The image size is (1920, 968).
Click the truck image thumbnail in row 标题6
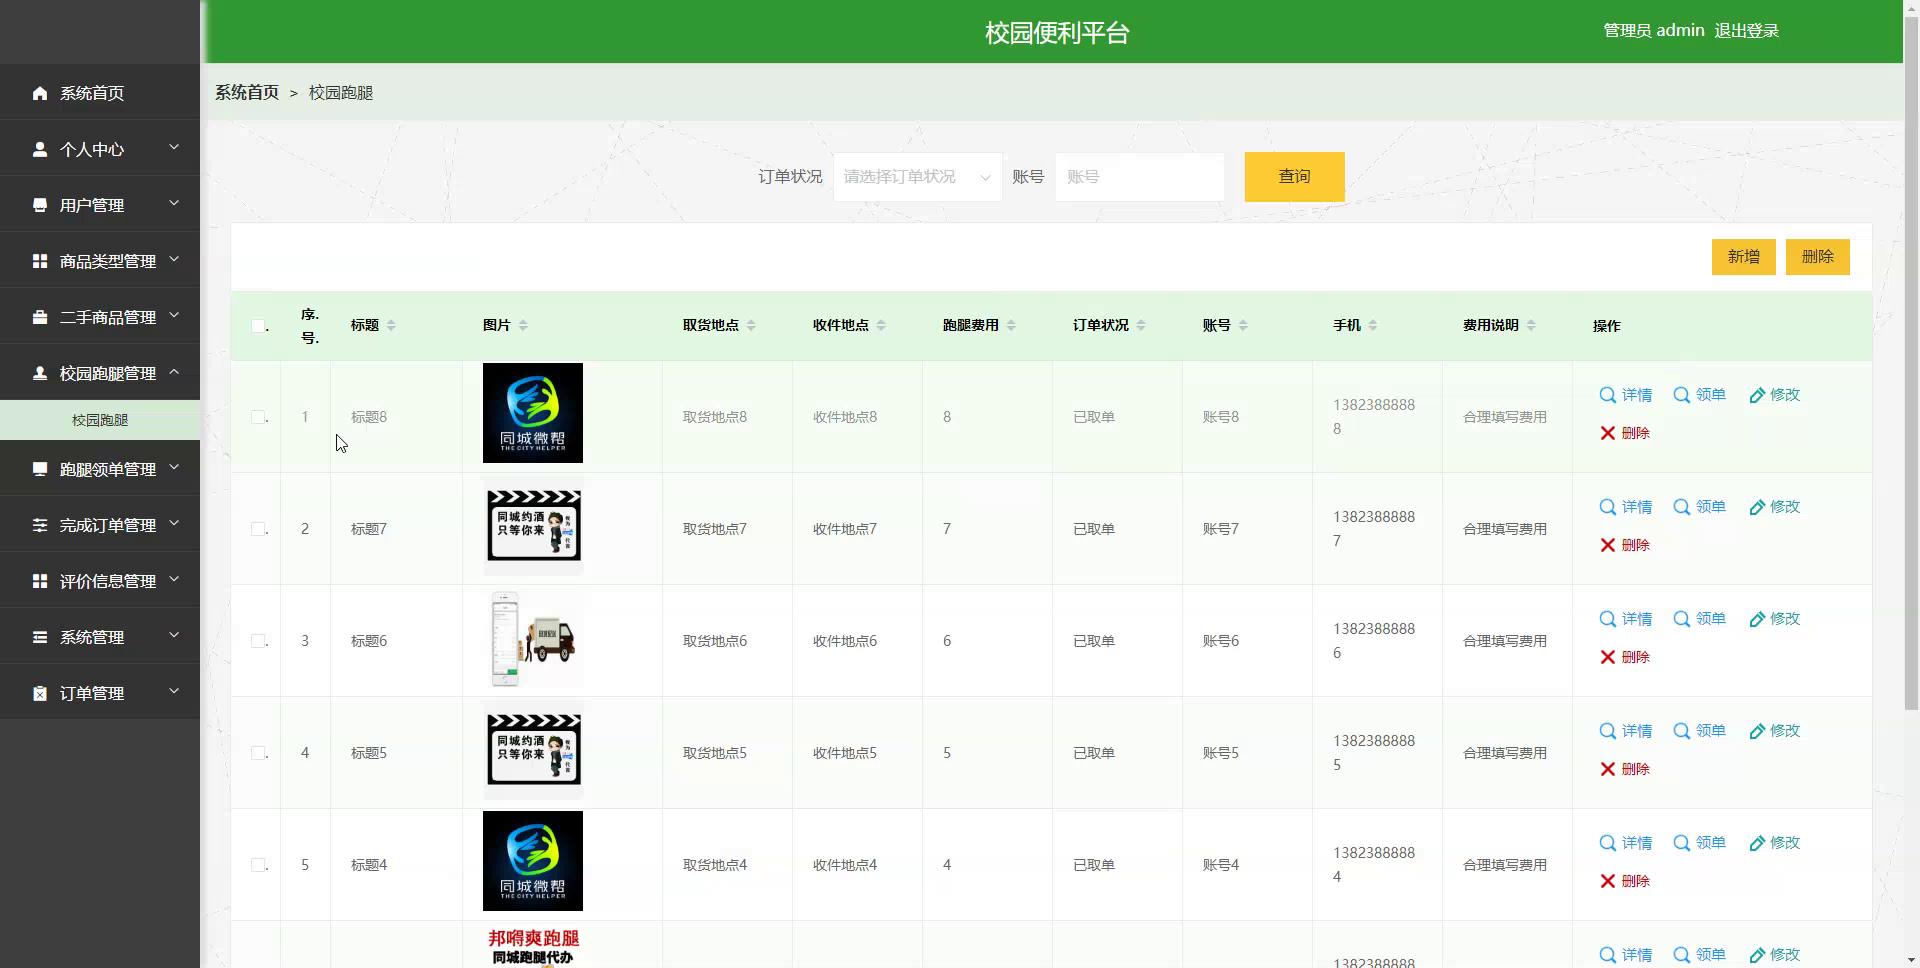533,639
